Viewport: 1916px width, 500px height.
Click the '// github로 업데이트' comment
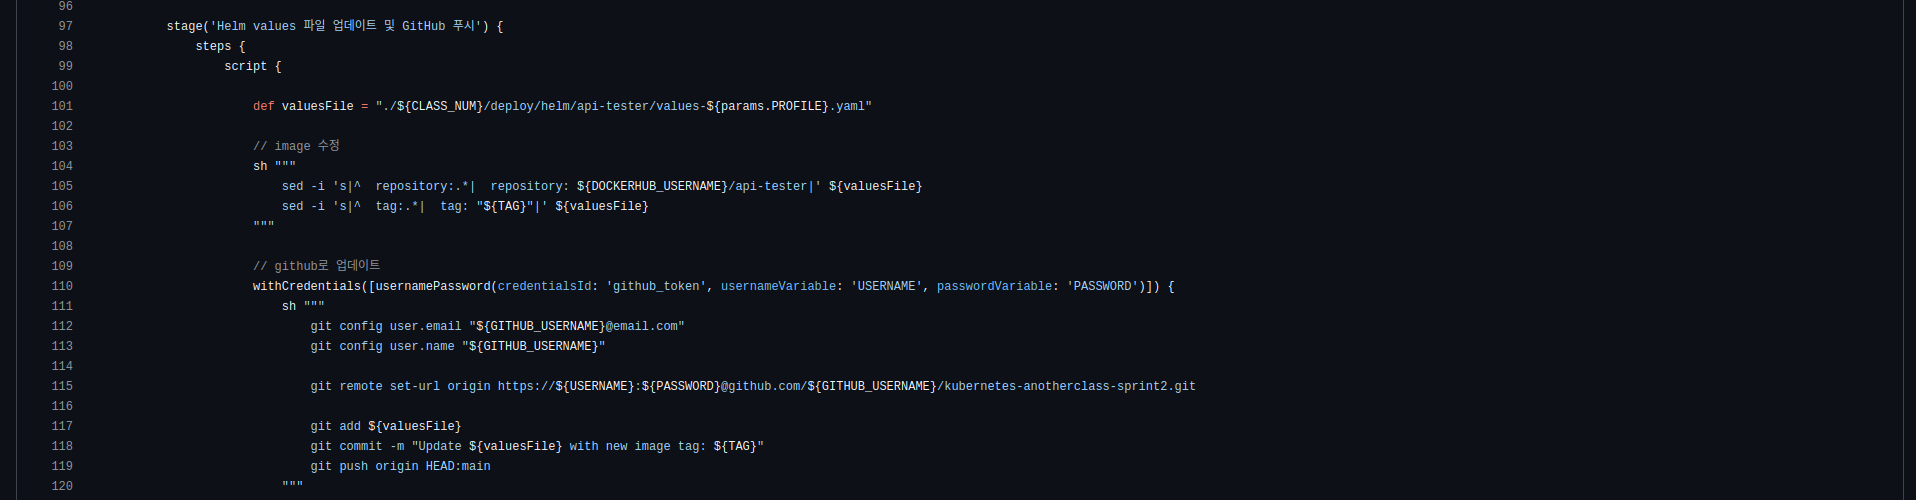(x=316, y=266)
